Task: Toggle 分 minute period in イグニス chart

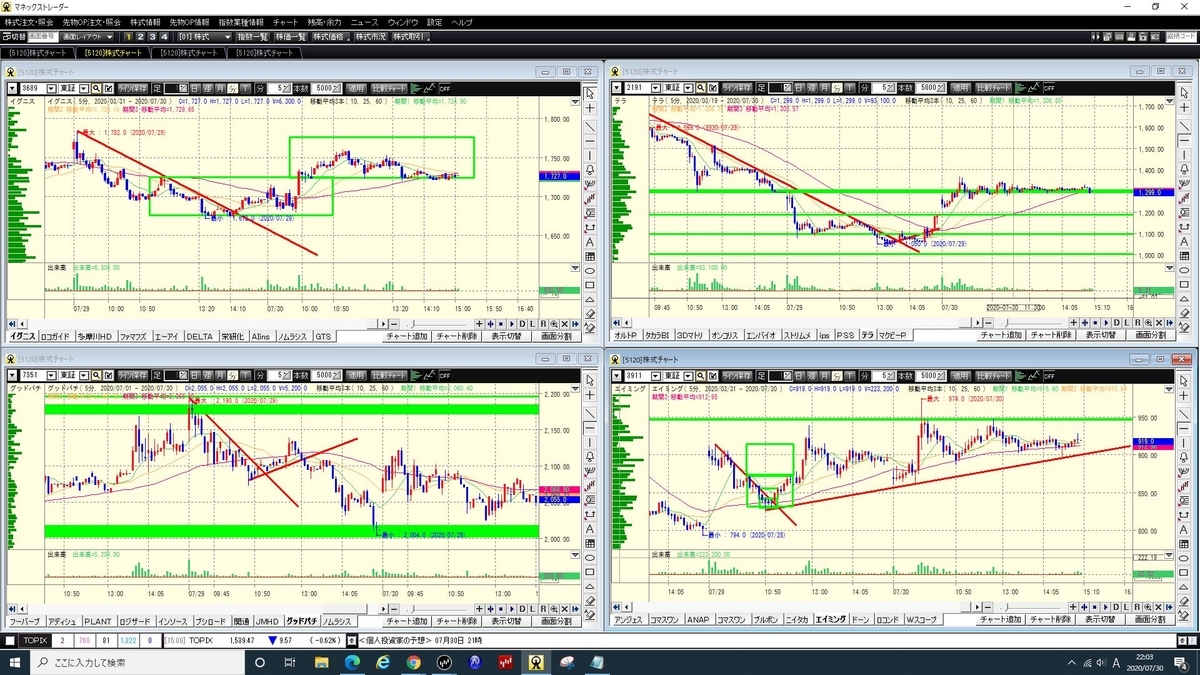Action: pyautogui.click(x=233, y=87)
